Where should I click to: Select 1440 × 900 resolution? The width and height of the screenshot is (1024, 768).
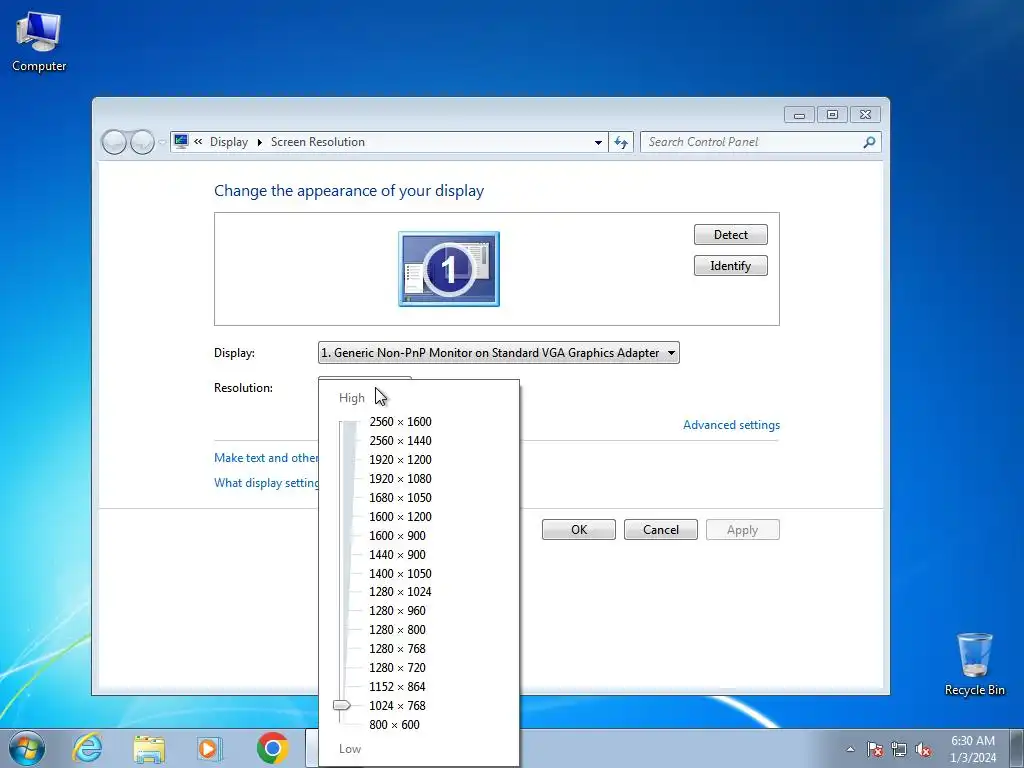(397, 554)
